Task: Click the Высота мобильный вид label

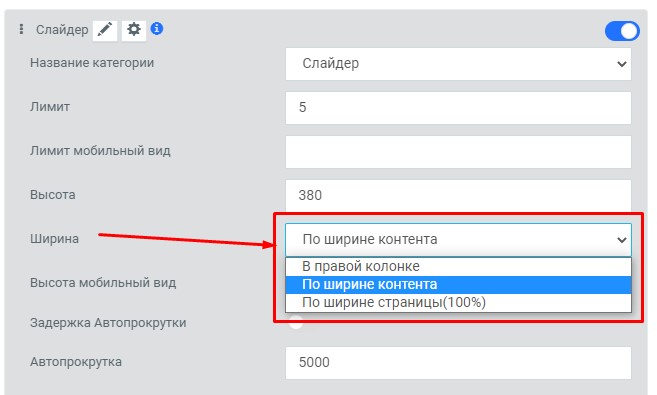Action: 103,283
